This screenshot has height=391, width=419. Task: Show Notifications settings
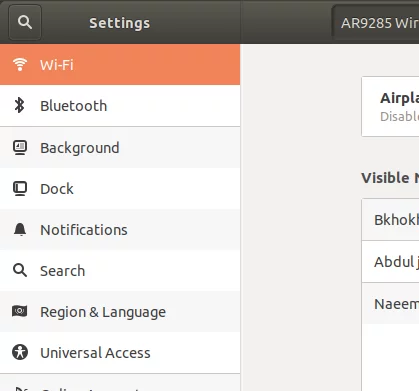pyautogui.click(x=120, y=230)
